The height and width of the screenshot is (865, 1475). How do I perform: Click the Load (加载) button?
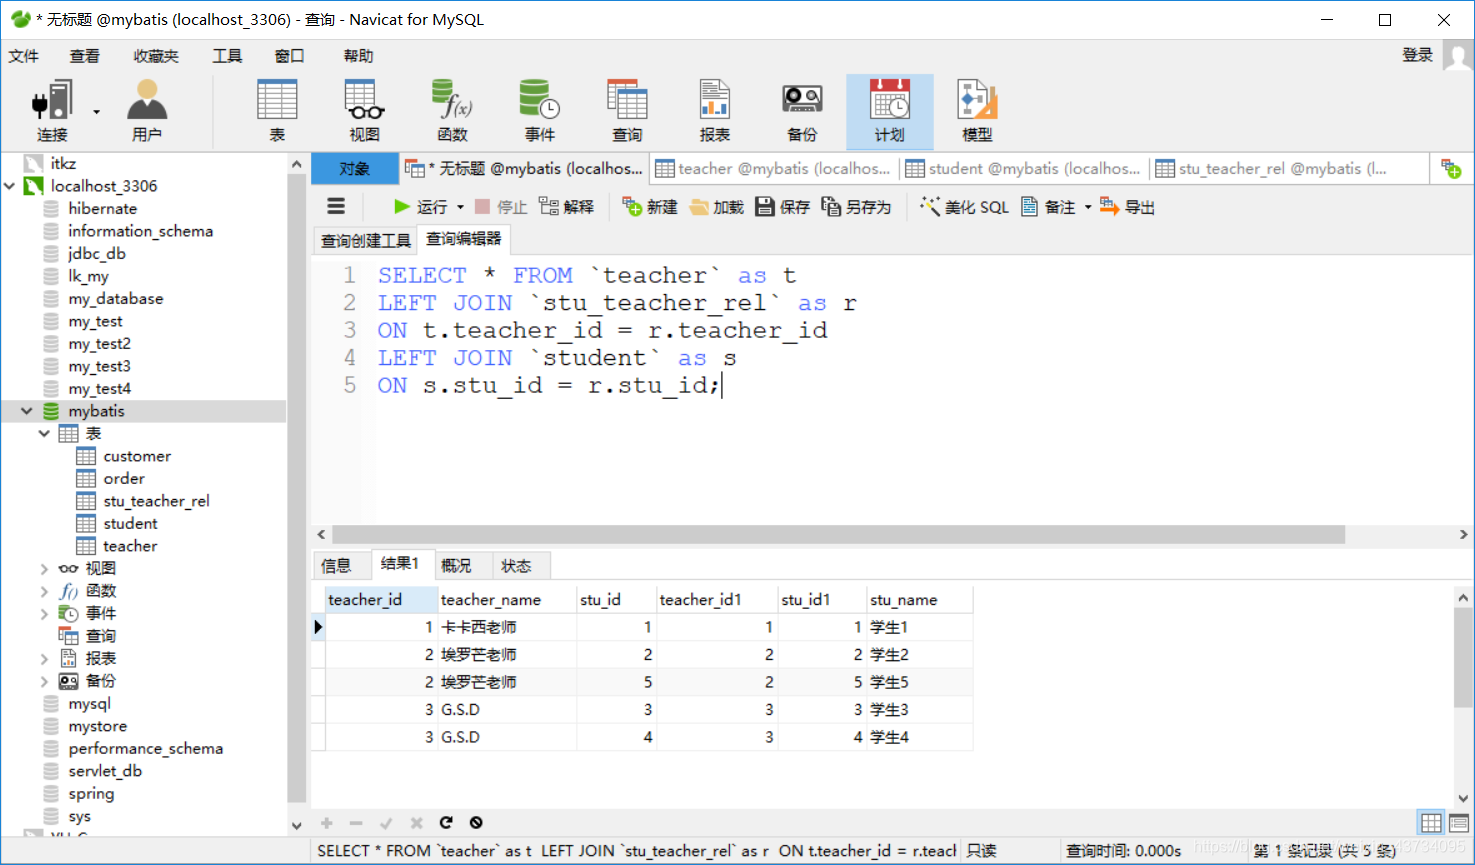716,207
